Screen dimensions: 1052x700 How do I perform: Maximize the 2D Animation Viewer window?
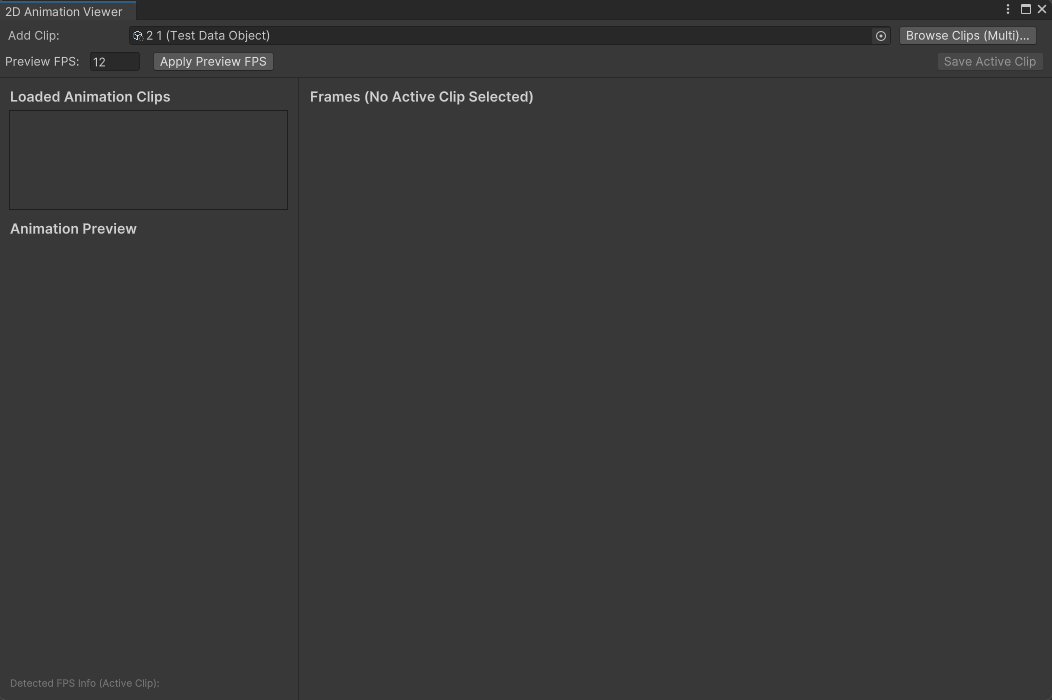point(1025,9)
